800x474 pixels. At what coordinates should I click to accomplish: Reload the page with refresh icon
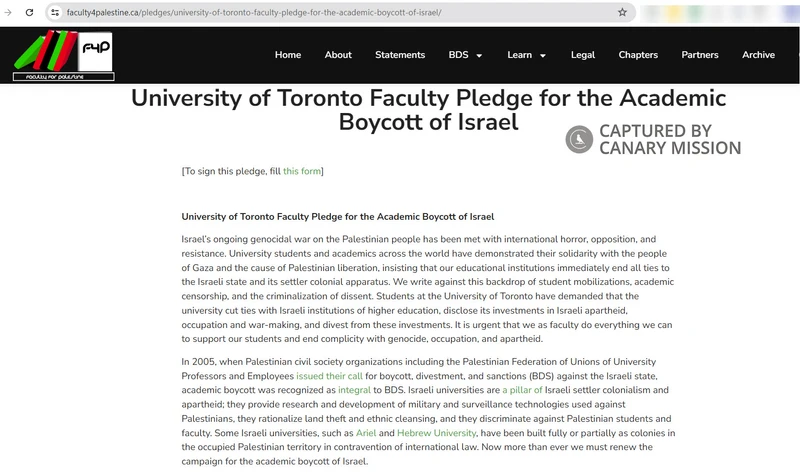click(29, 12)
